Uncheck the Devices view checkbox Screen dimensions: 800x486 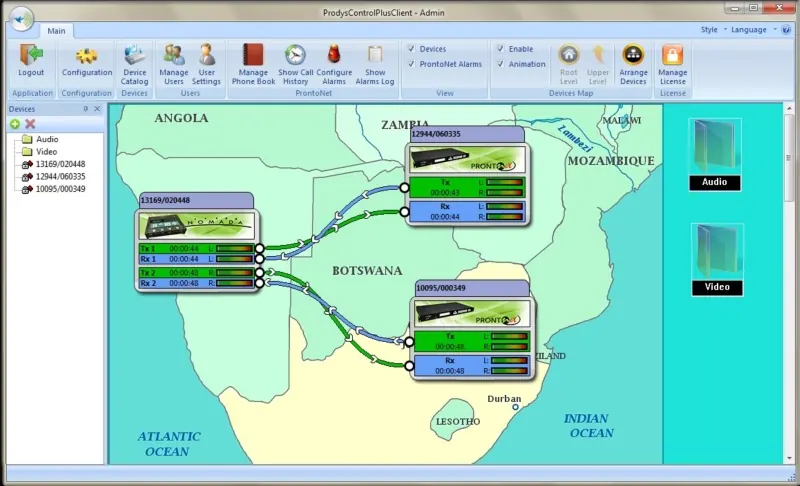pyautogui.click(x=411, y=49)
